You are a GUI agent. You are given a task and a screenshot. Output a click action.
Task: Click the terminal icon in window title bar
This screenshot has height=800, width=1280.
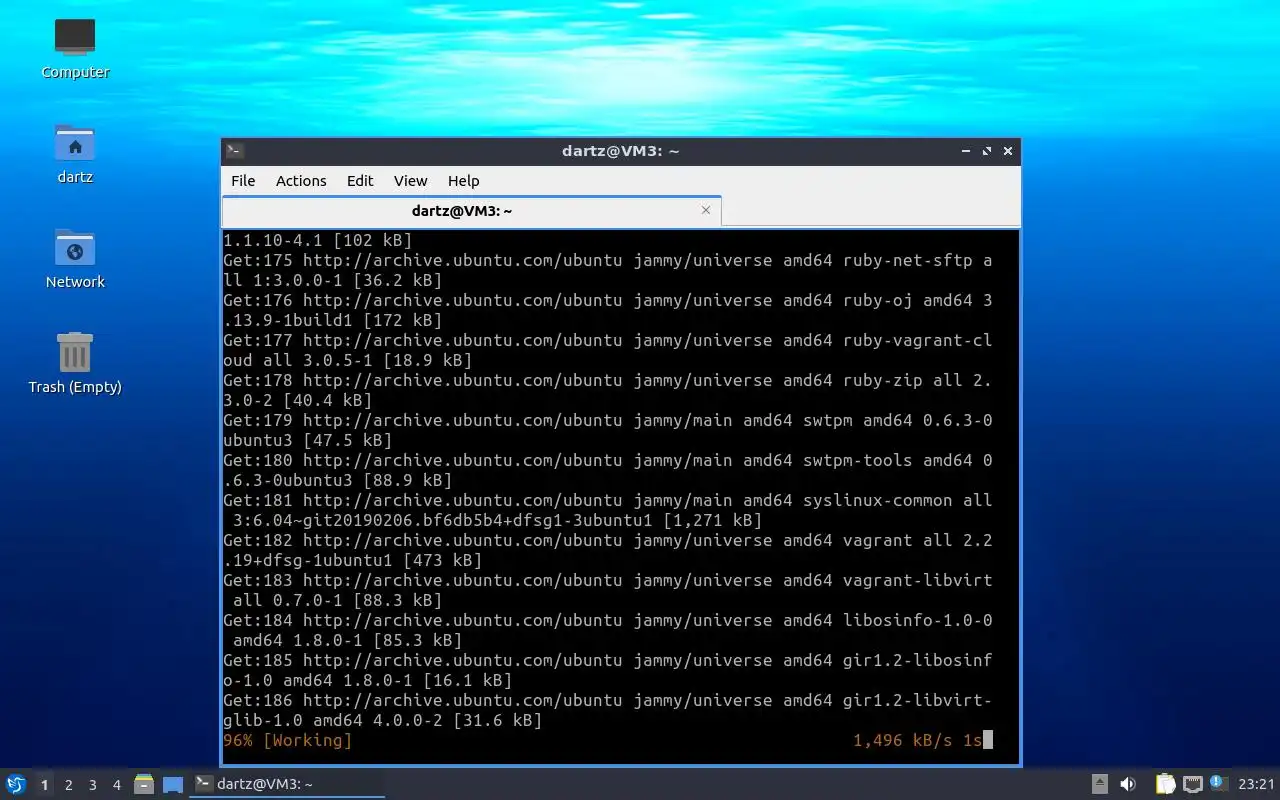point(234,151)
